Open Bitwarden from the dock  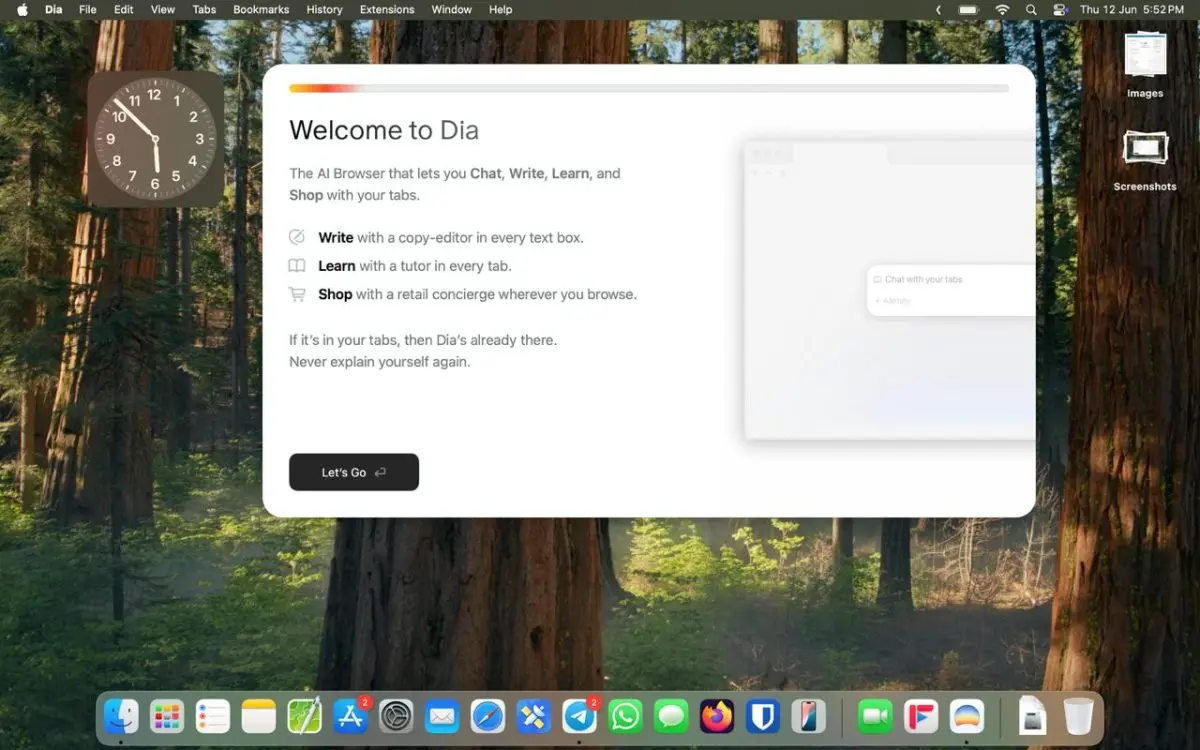(x=763, y=716)
